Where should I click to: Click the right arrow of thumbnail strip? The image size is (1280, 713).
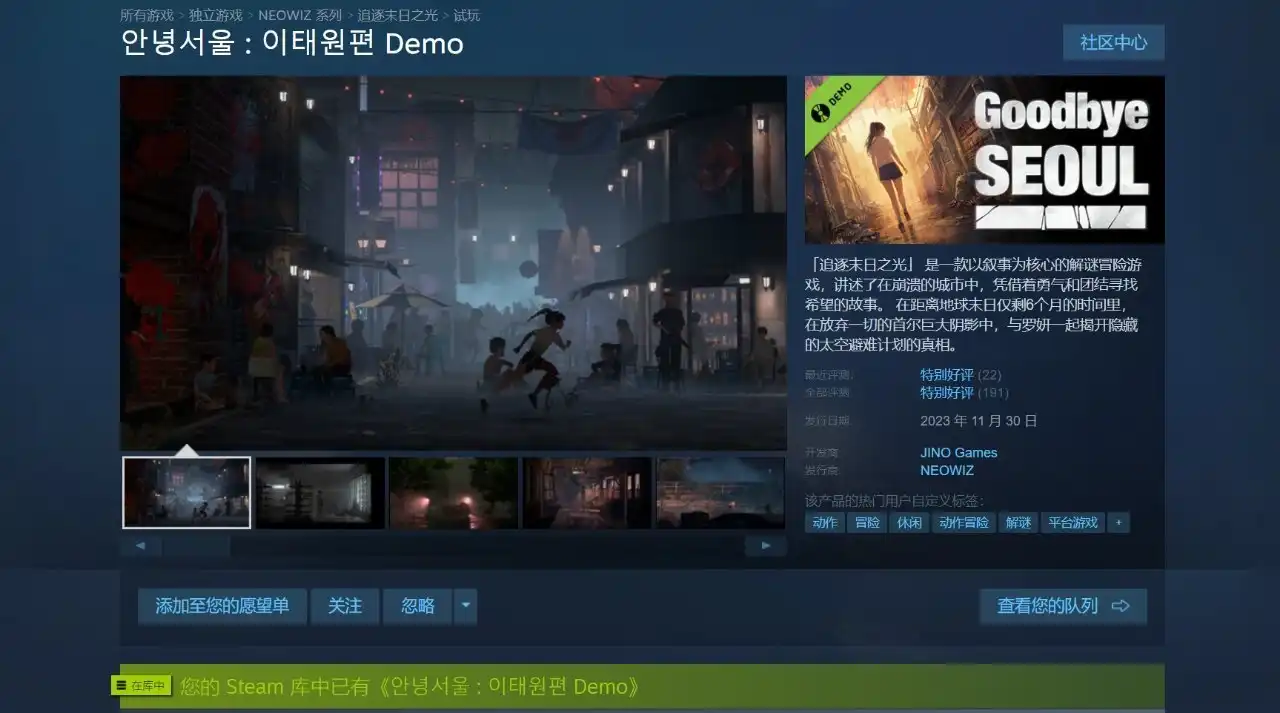click(x=766, y=546)
